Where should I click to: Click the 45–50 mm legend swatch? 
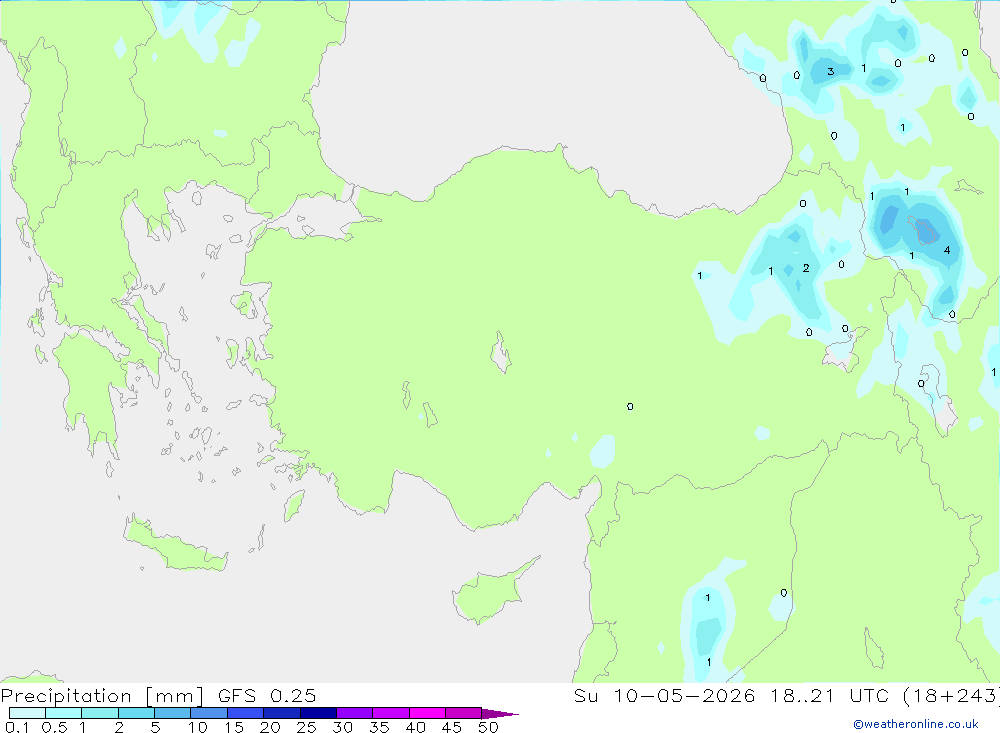click(463, 713)
